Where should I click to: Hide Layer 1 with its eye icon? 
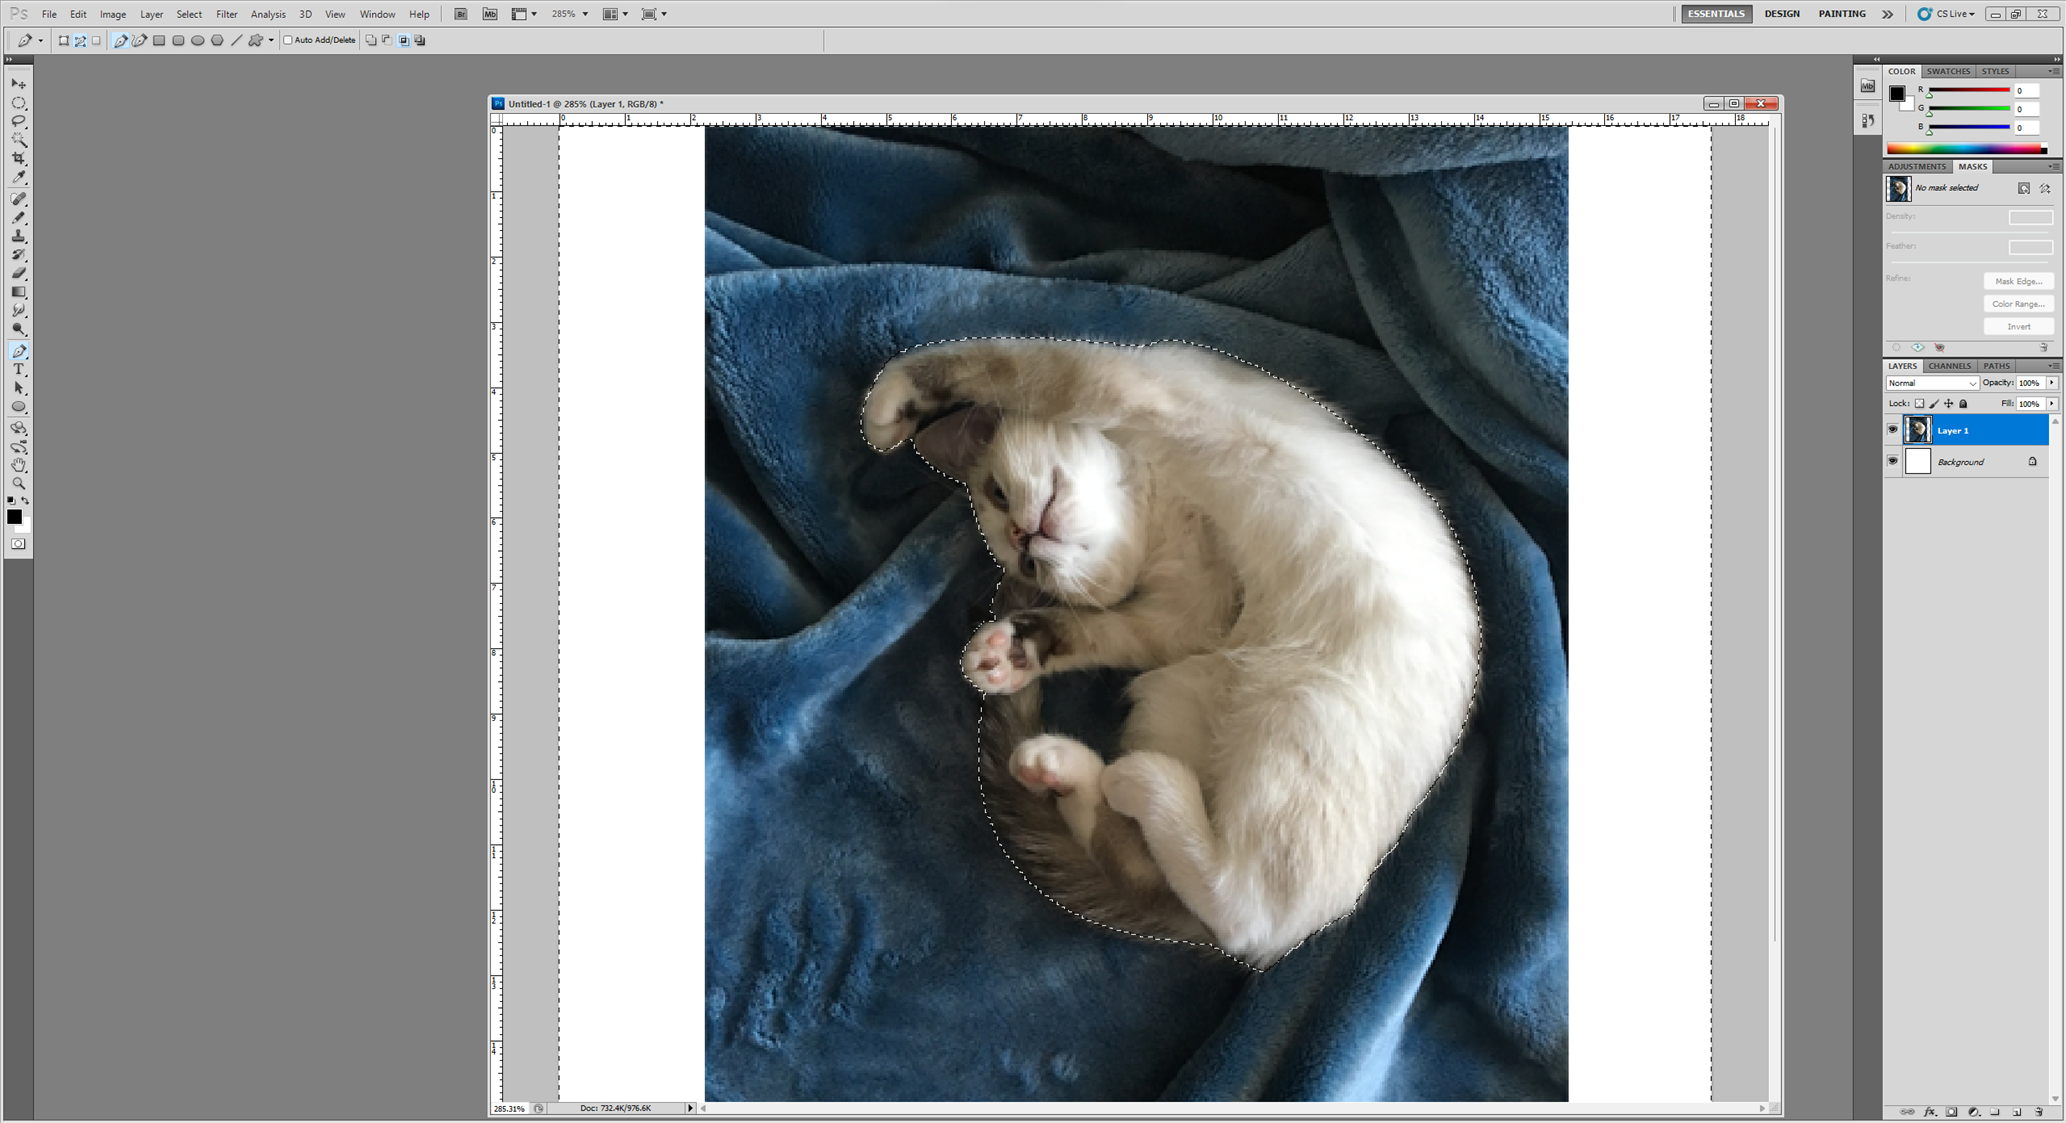(x=1892, y=430)
